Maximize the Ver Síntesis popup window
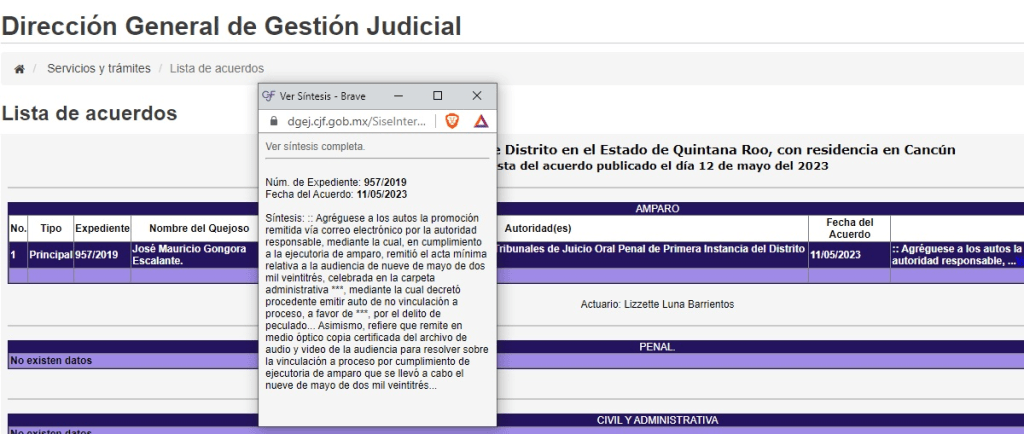The width and height of the screenshot is (1024, 434). coord(437,96)
